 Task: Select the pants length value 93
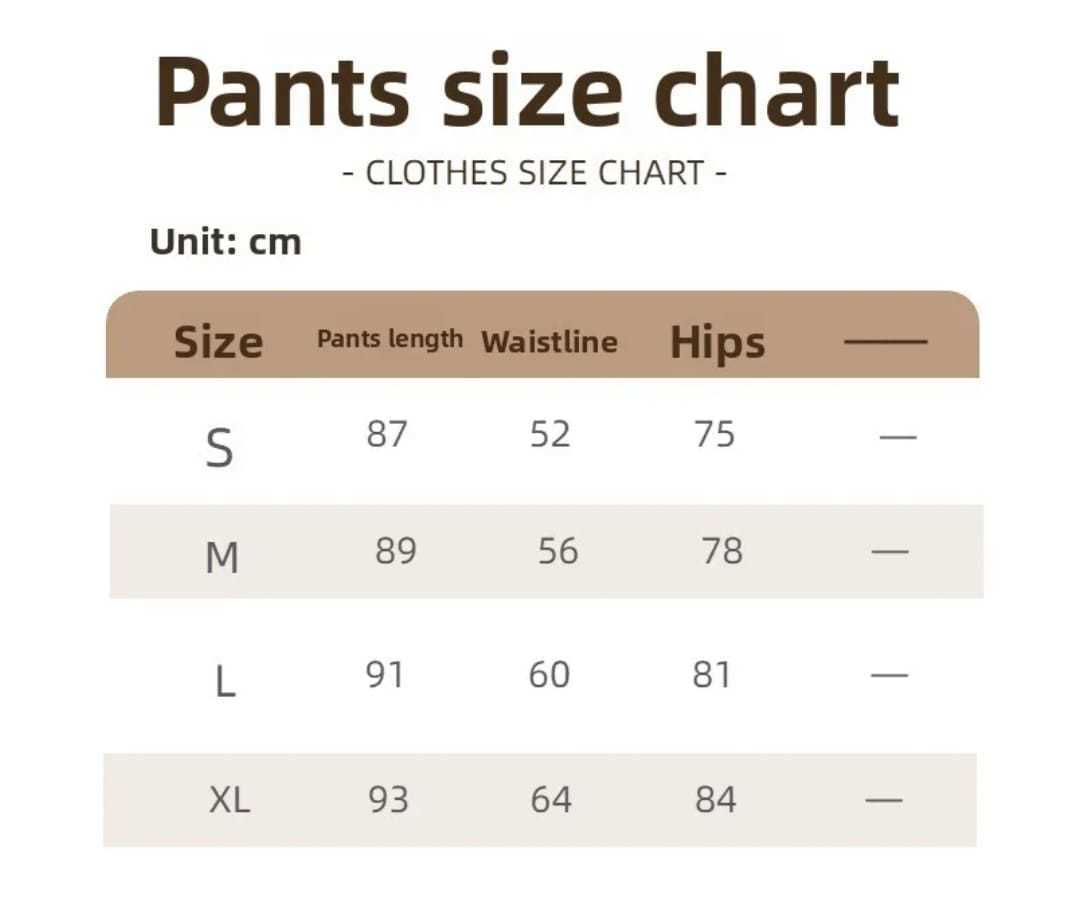coord(388,800)
